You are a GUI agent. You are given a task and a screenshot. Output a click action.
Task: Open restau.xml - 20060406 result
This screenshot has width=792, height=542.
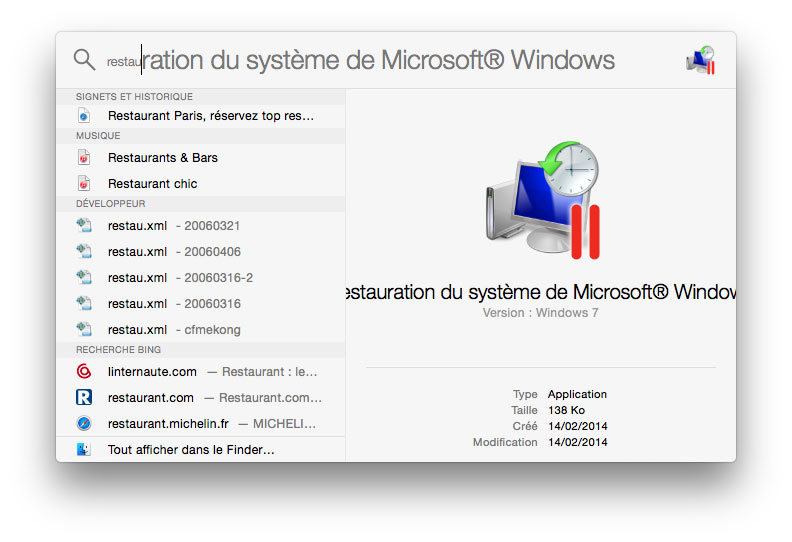tap(201, 252)
